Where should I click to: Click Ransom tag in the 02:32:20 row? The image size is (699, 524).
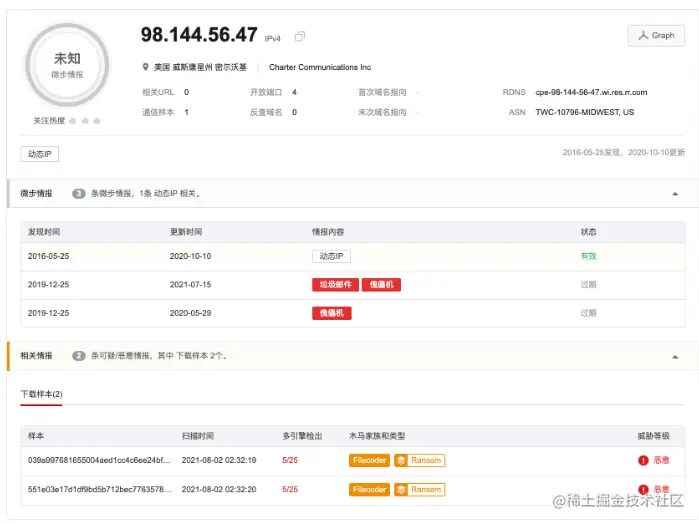point(420,490)
